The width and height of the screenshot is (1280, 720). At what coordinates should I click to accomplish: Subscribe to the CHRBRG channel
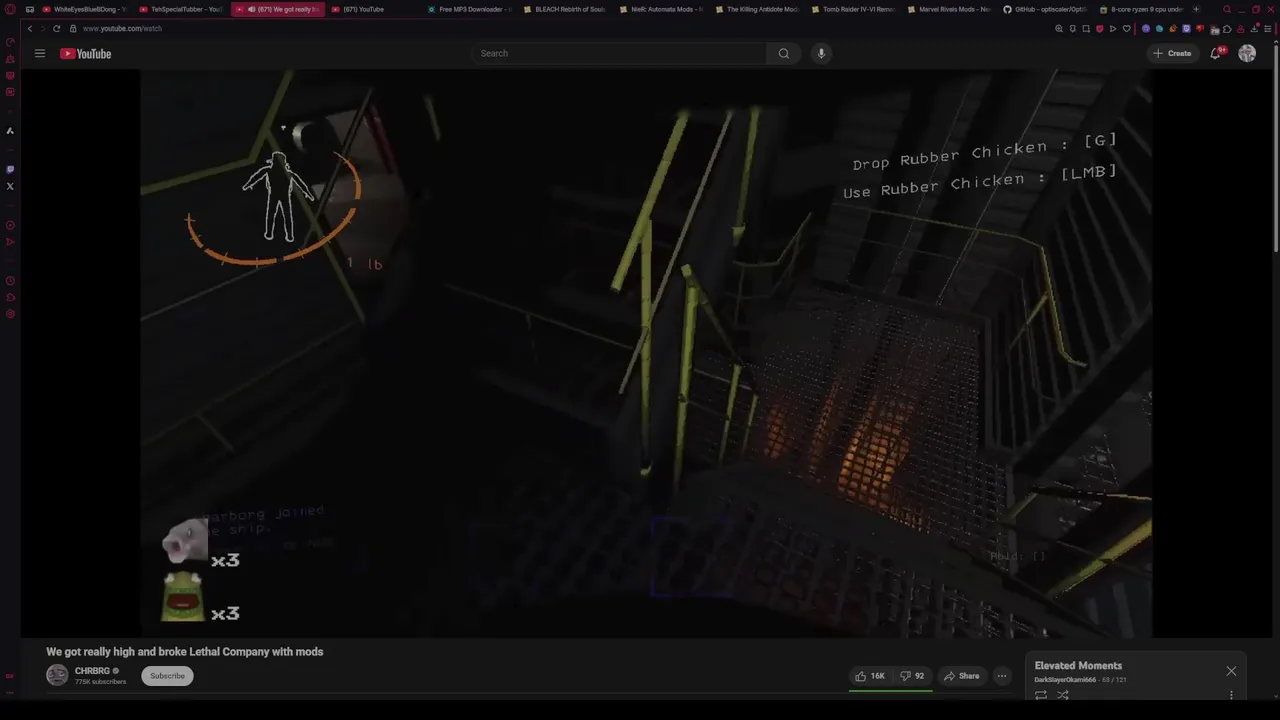(x=167, y=676)
